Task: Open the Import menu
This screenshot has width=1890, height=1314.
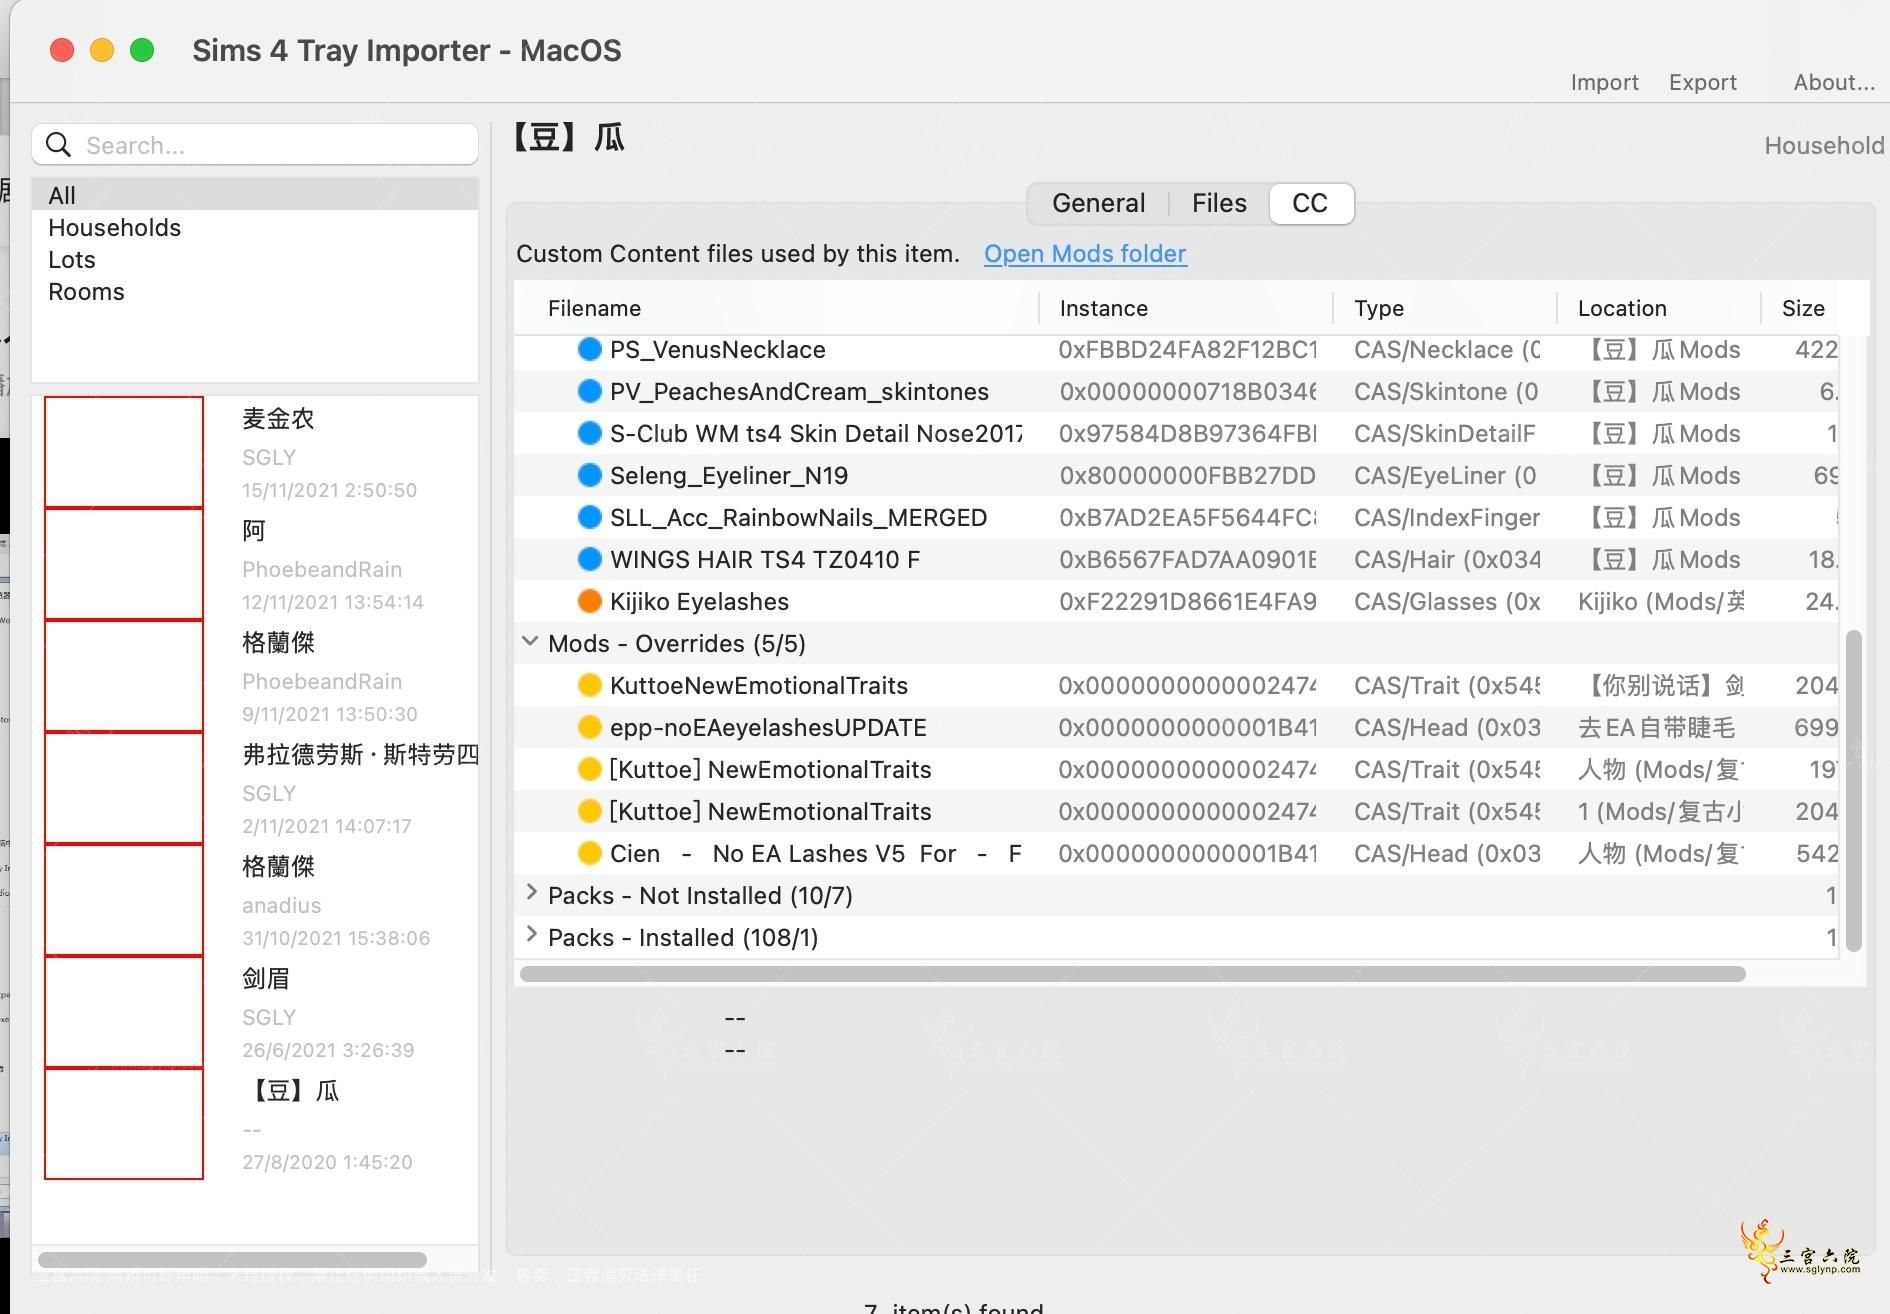Action: point(1604,82)
